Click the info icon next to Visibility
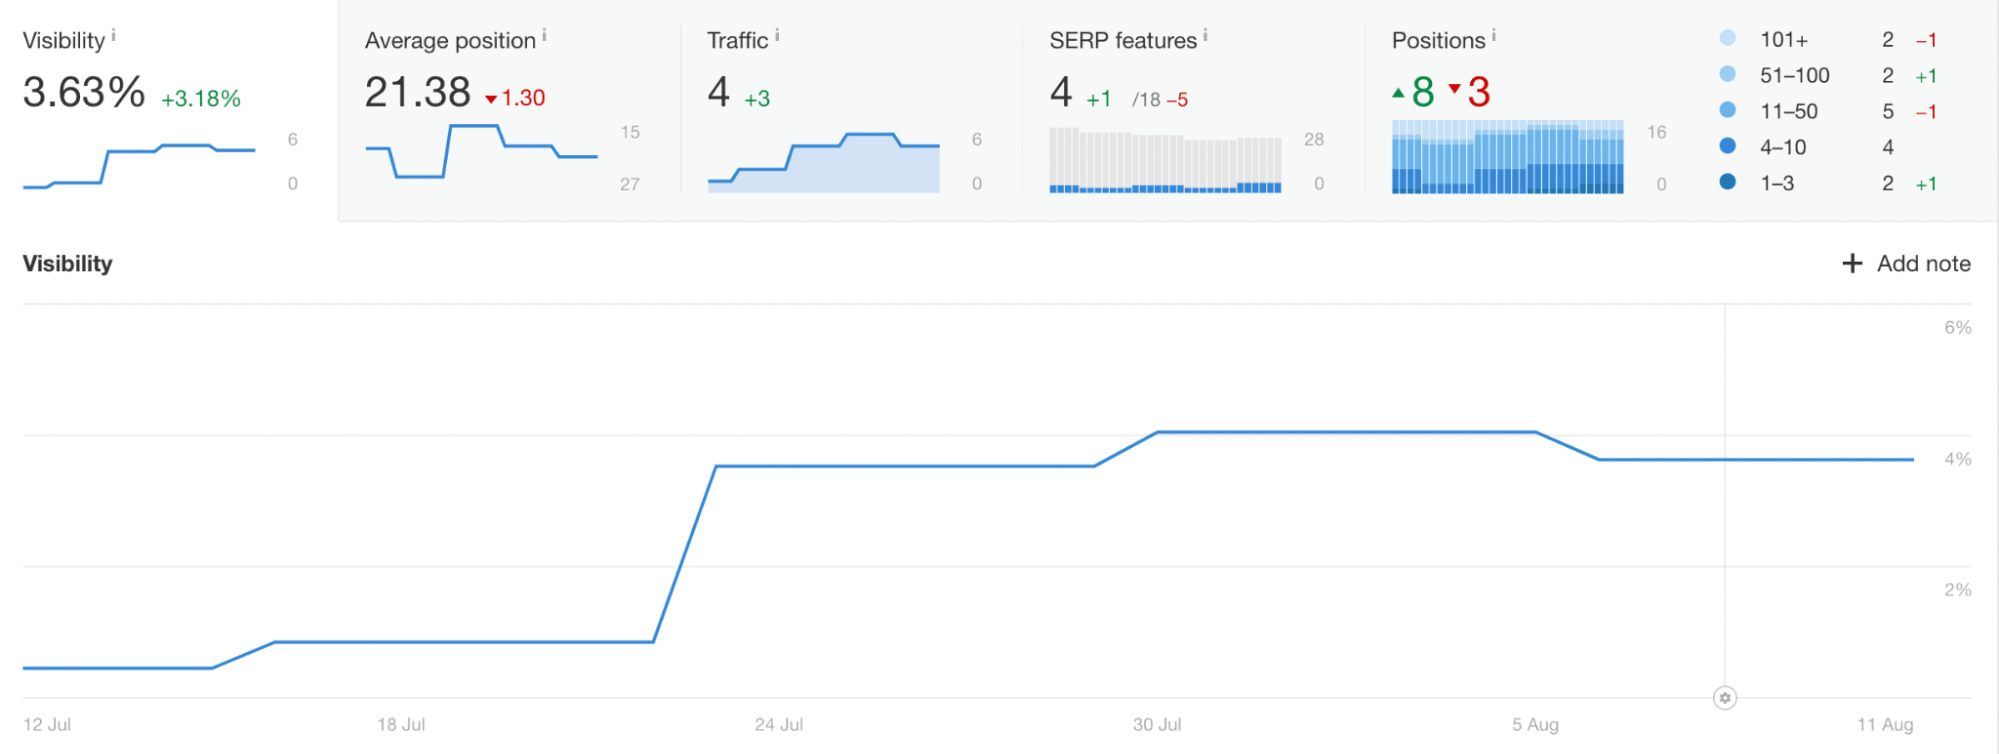Viewport: 1999px width, 754px height. (x=113, y=36)
